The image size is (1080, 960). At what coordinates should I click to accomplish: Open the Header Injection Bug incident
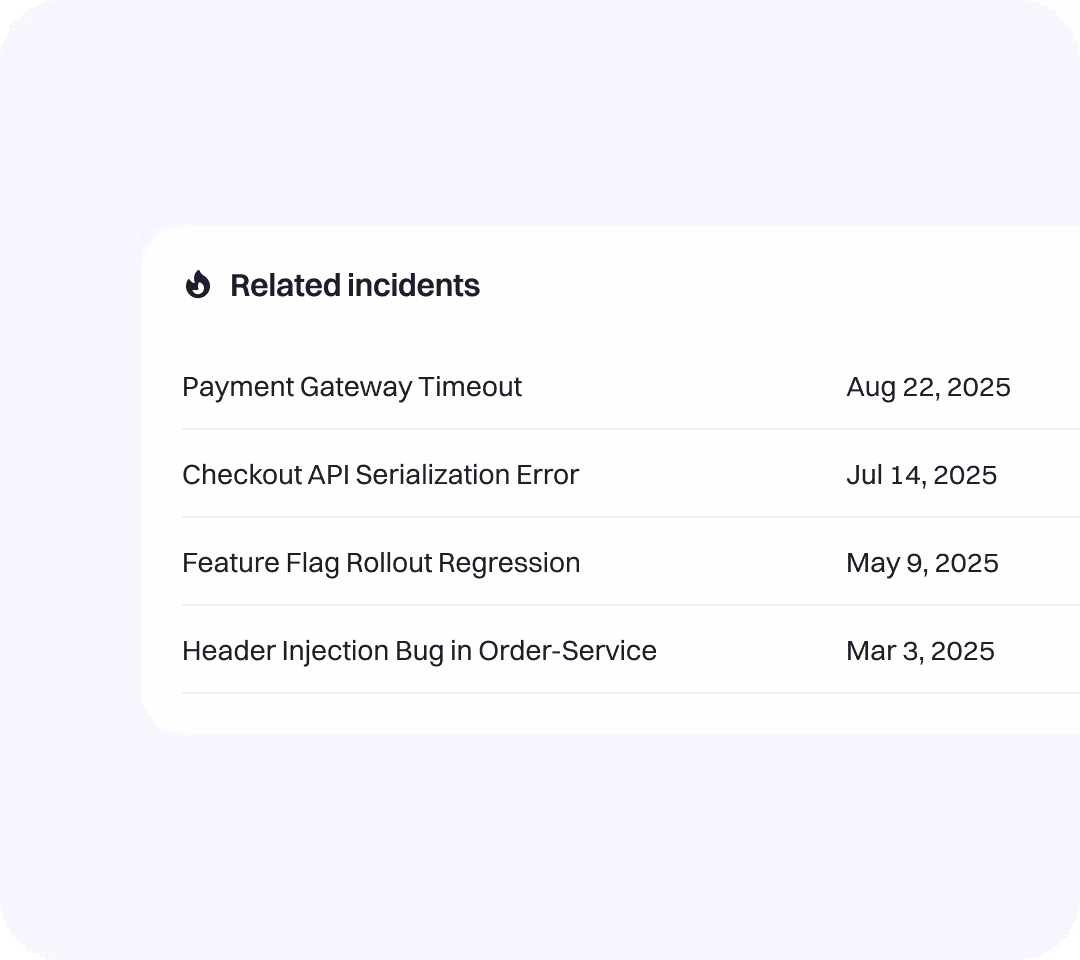click(419, 651)
